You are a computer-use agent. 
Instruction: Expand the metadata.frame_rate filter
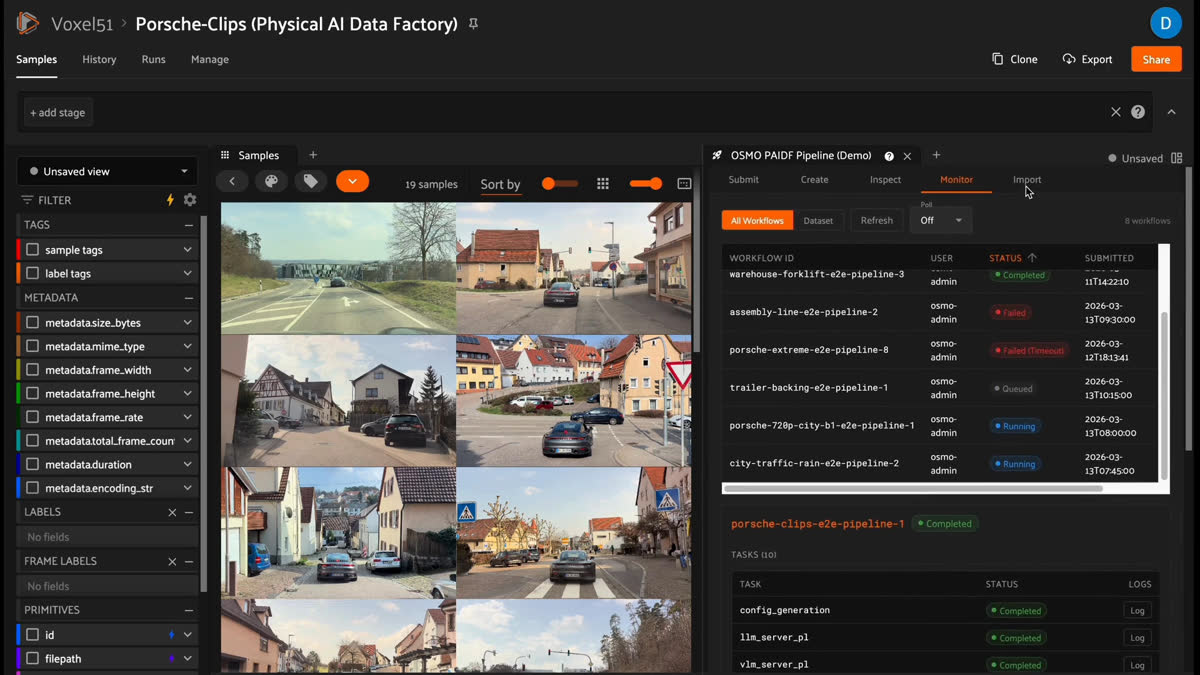[187, 417]
